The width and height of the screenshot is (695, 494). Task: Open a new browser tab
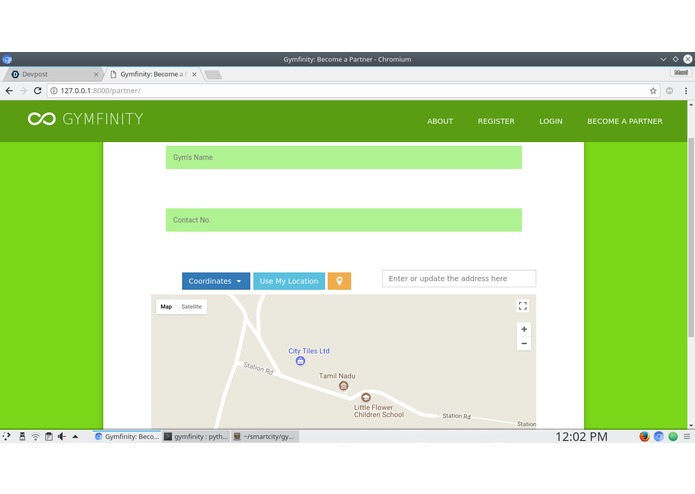pos(213,74)
